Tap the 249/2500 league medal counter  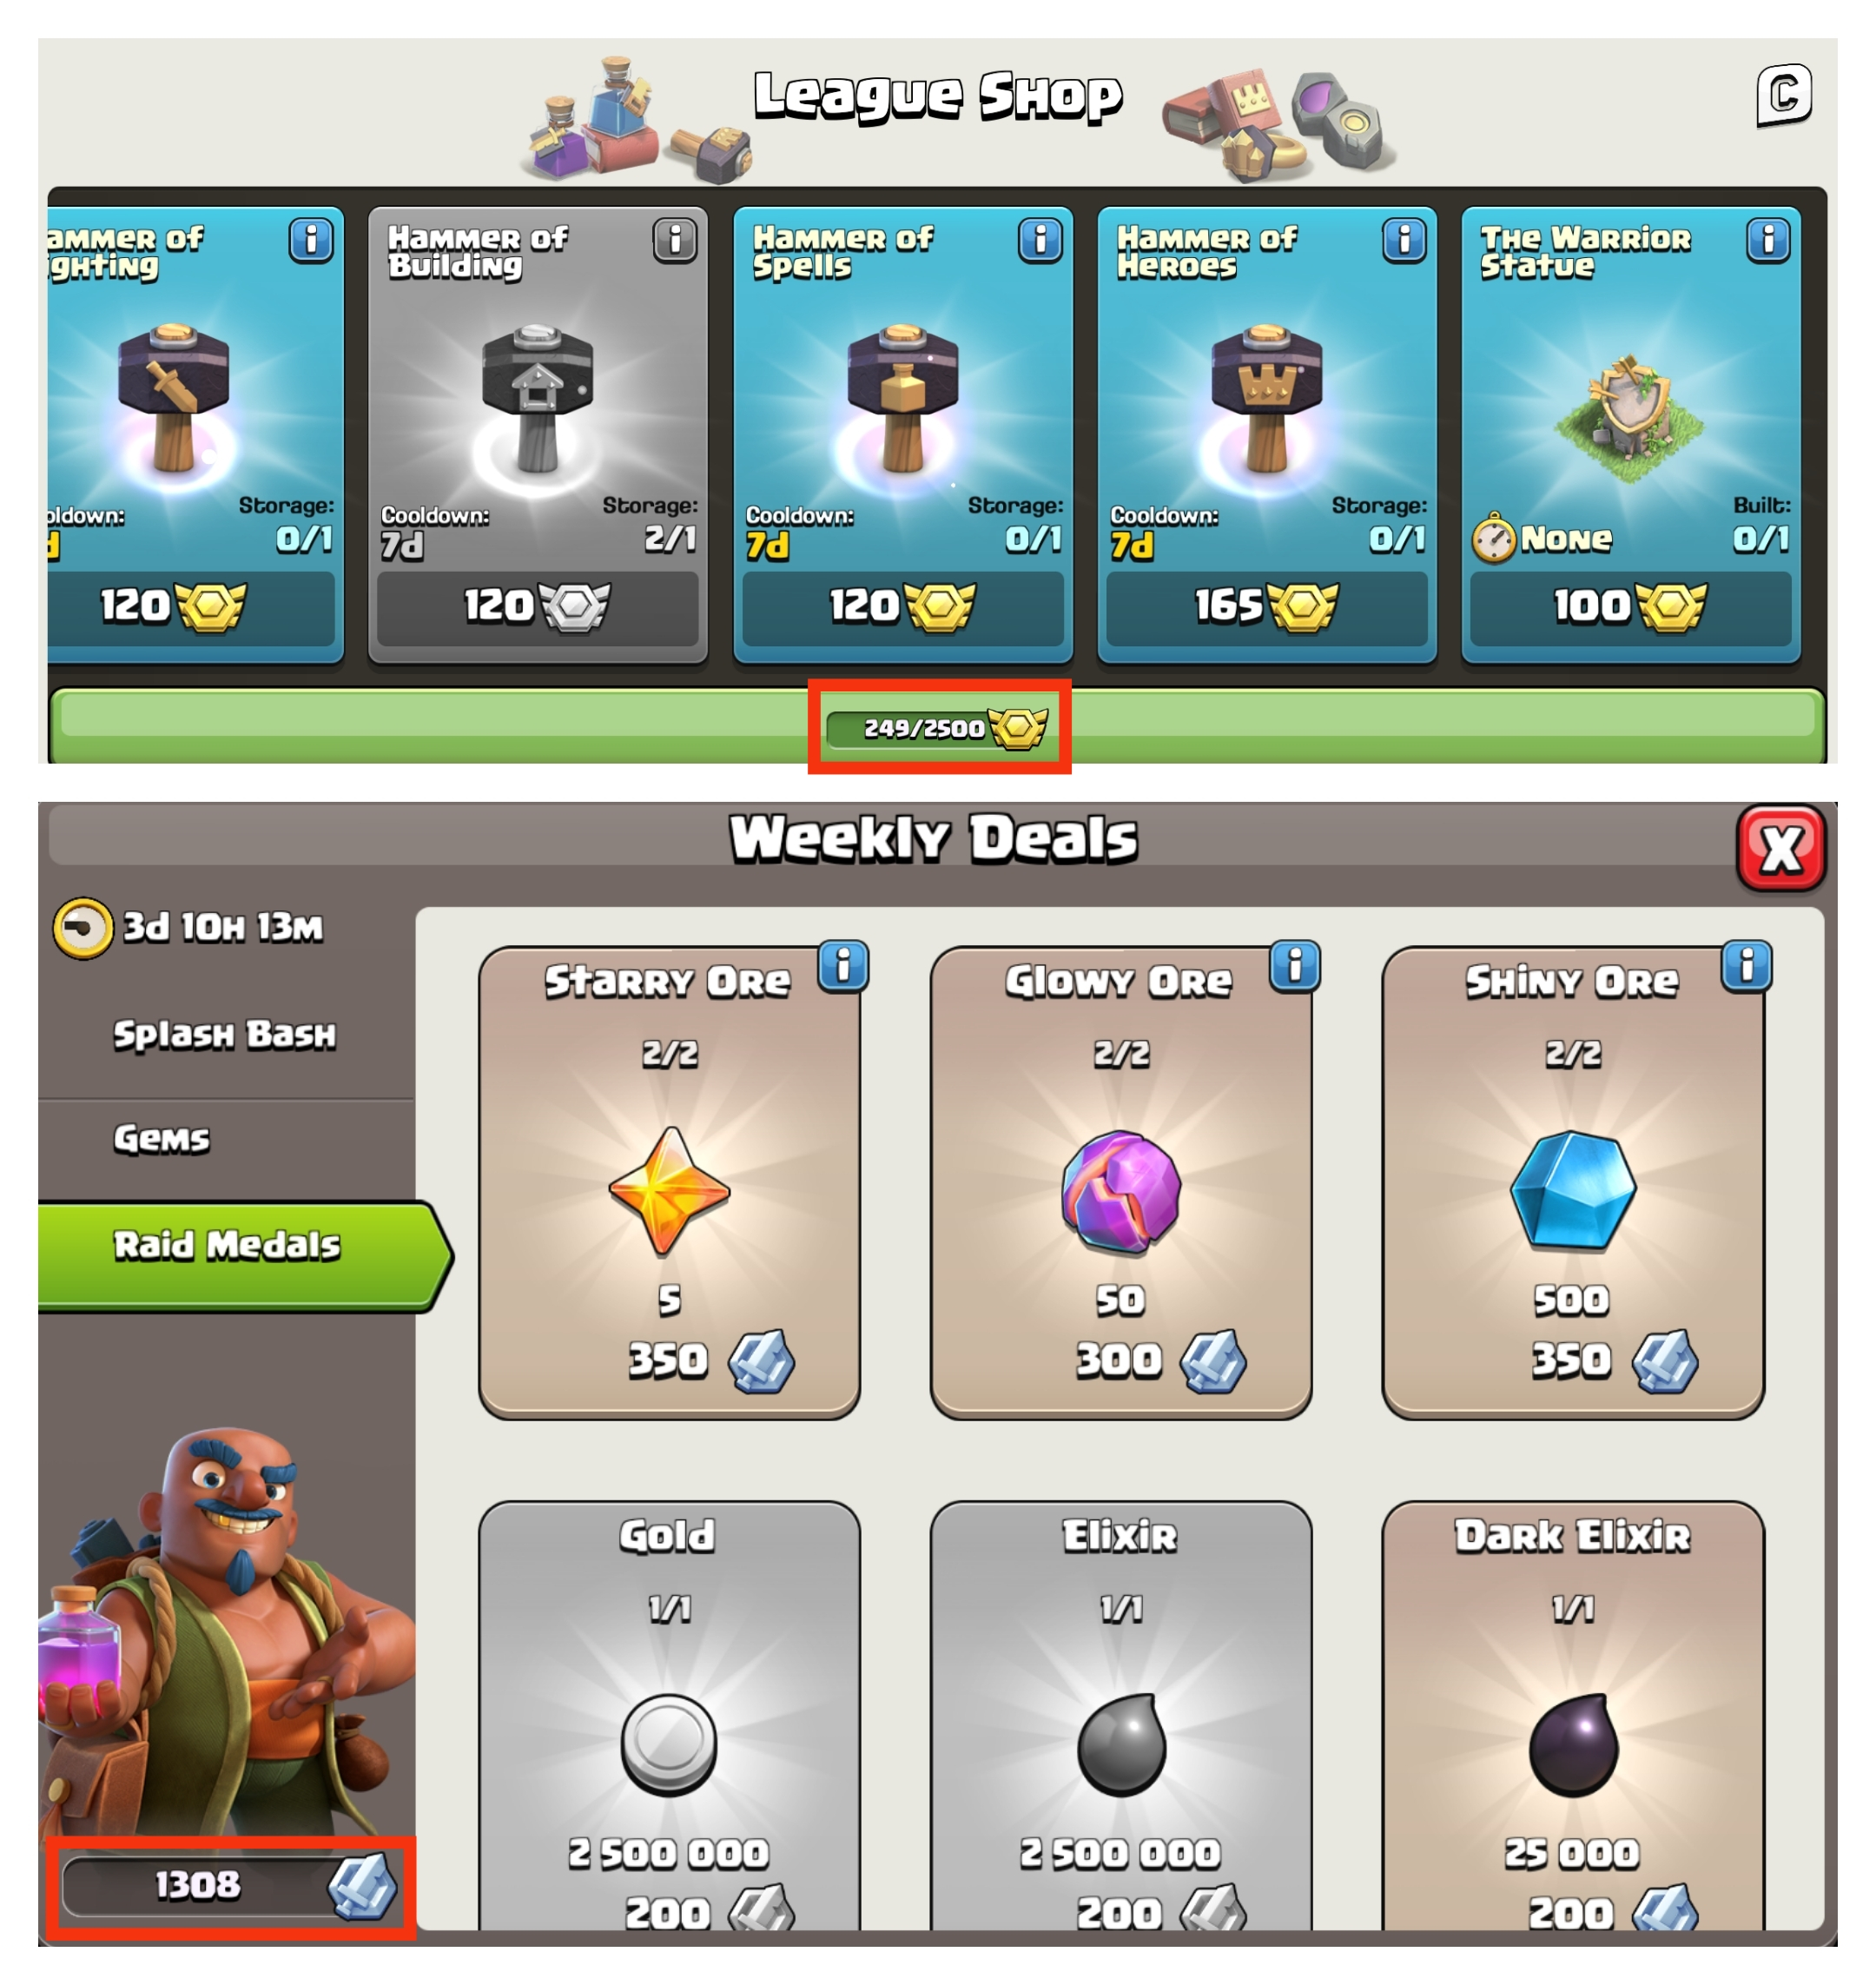coord(937,728)
